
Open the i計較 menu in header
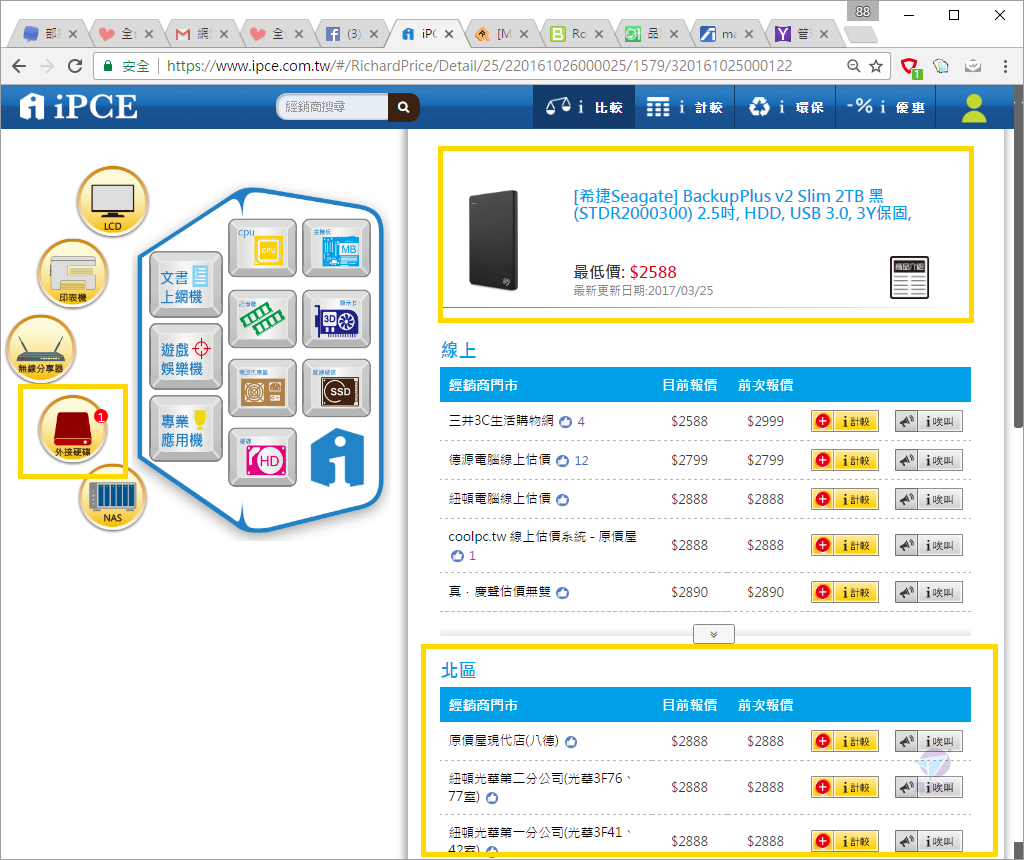(684, 106)
